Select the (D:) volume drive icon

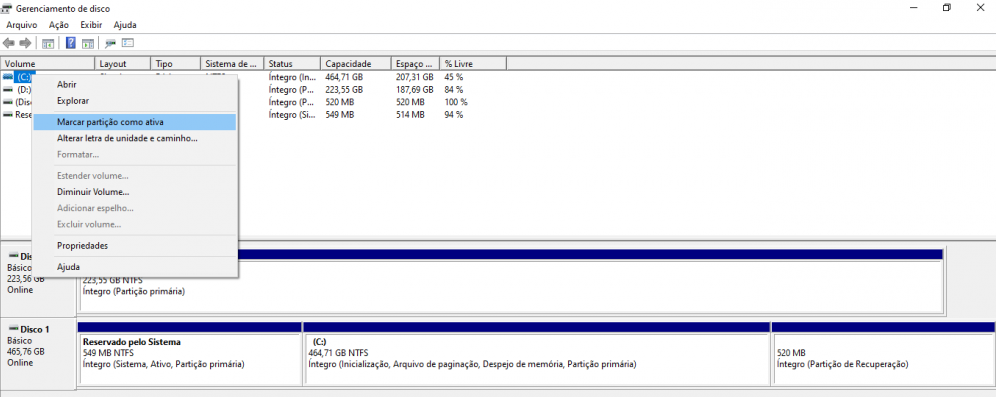[8, 90]
